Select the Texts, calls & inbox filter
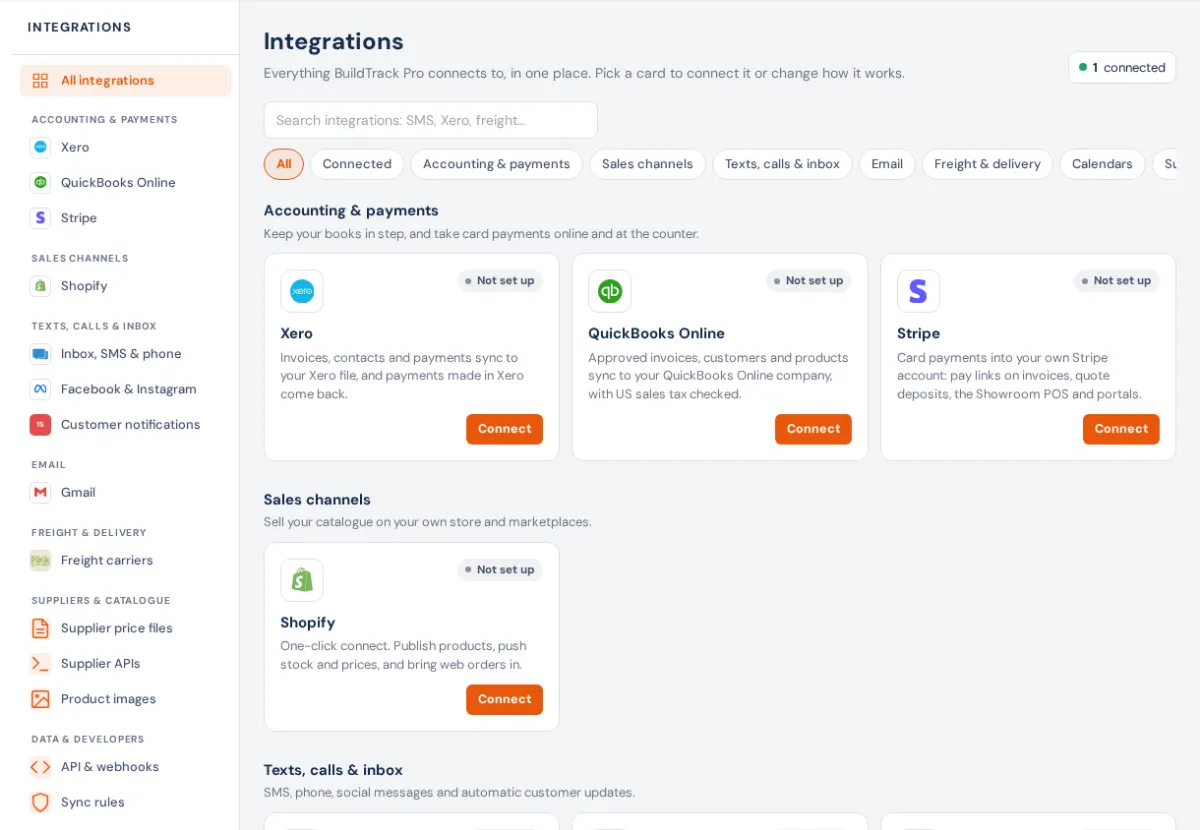Screen dimensions: 1200x830 [782, 164]
